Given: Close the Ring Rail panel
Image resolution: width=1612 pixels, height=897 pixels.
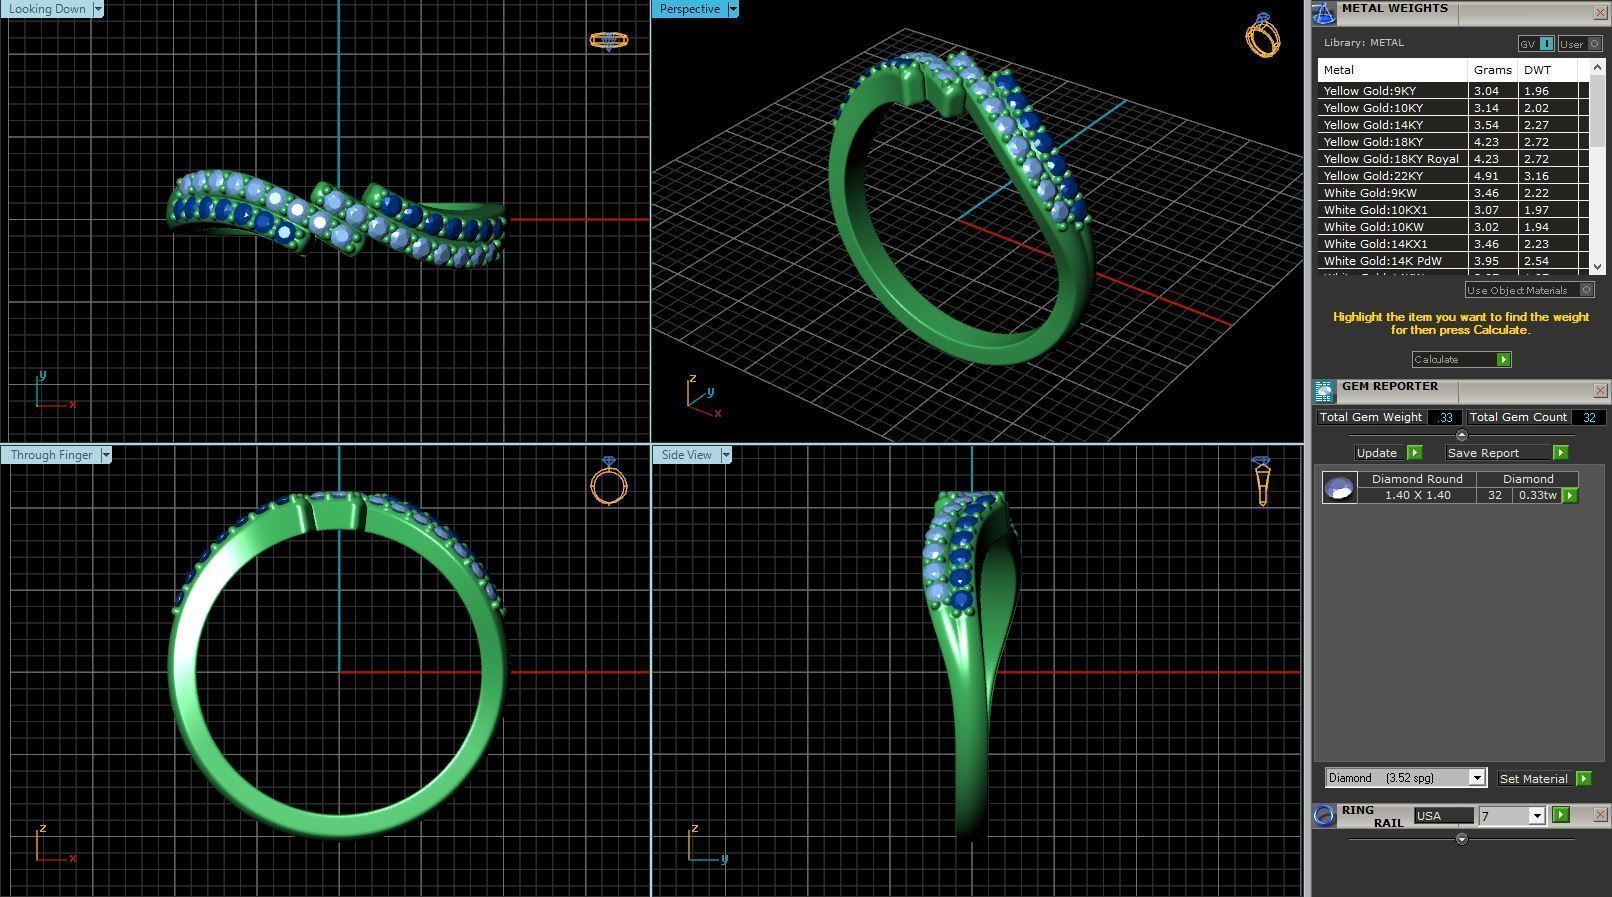Looking at the screenshot, I should point(1600,815).
